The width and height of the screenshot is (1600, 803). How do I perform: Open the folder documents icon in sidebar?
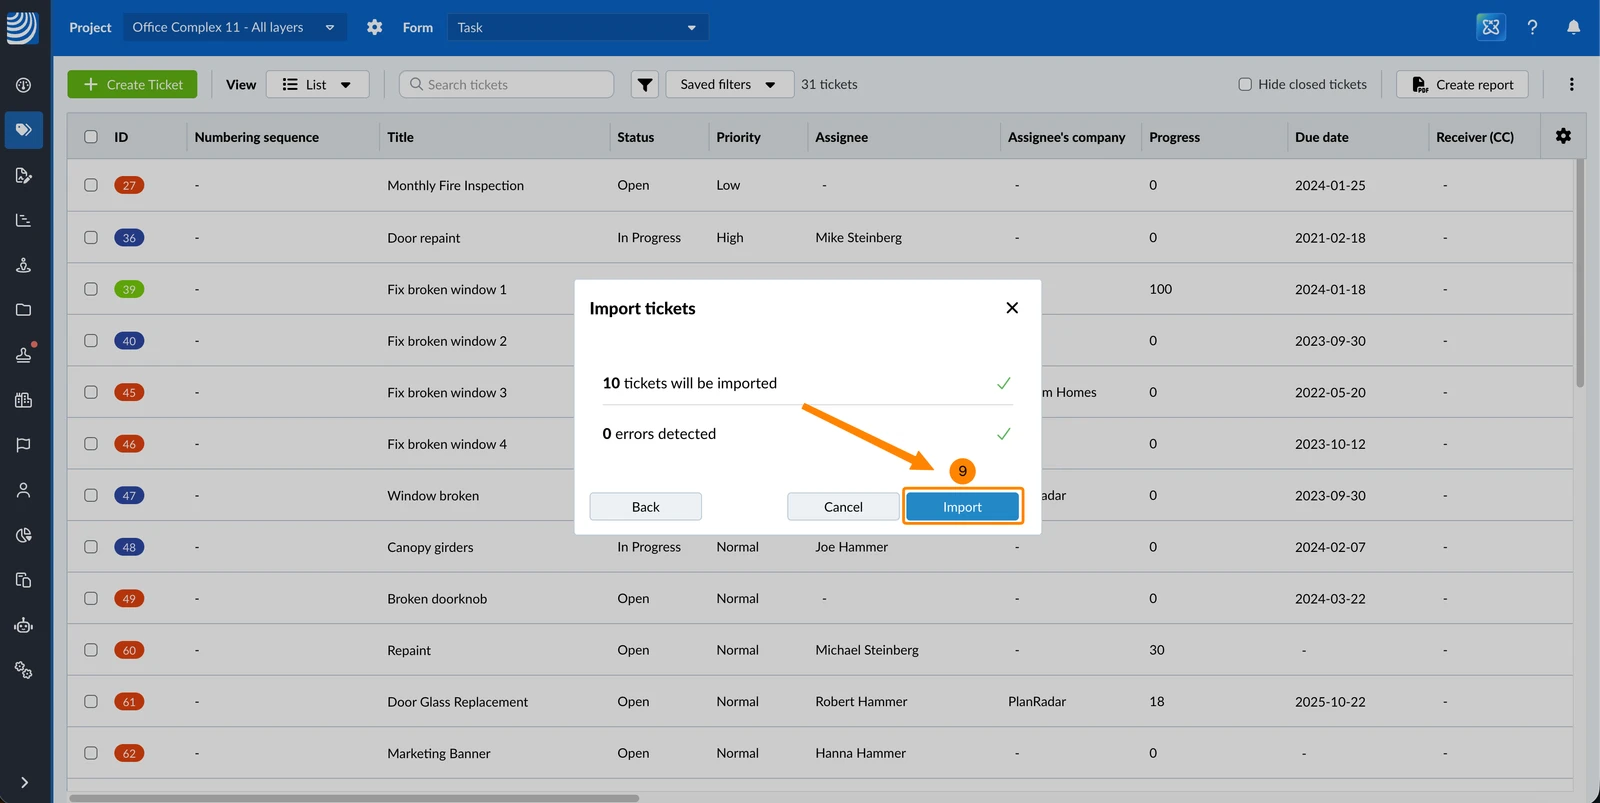point(24,310)
